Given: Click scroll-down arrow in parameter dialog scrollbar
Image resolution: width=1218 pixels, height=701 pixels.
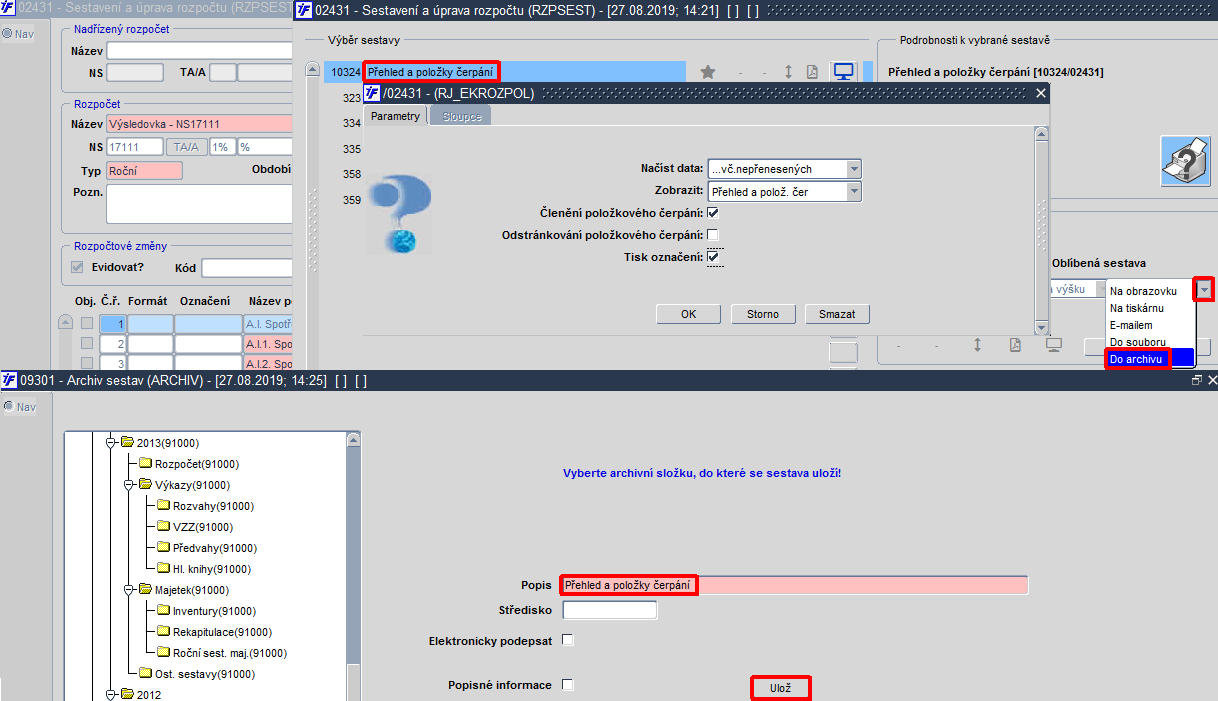Looking at the screenshot, I should (1042, 328).
